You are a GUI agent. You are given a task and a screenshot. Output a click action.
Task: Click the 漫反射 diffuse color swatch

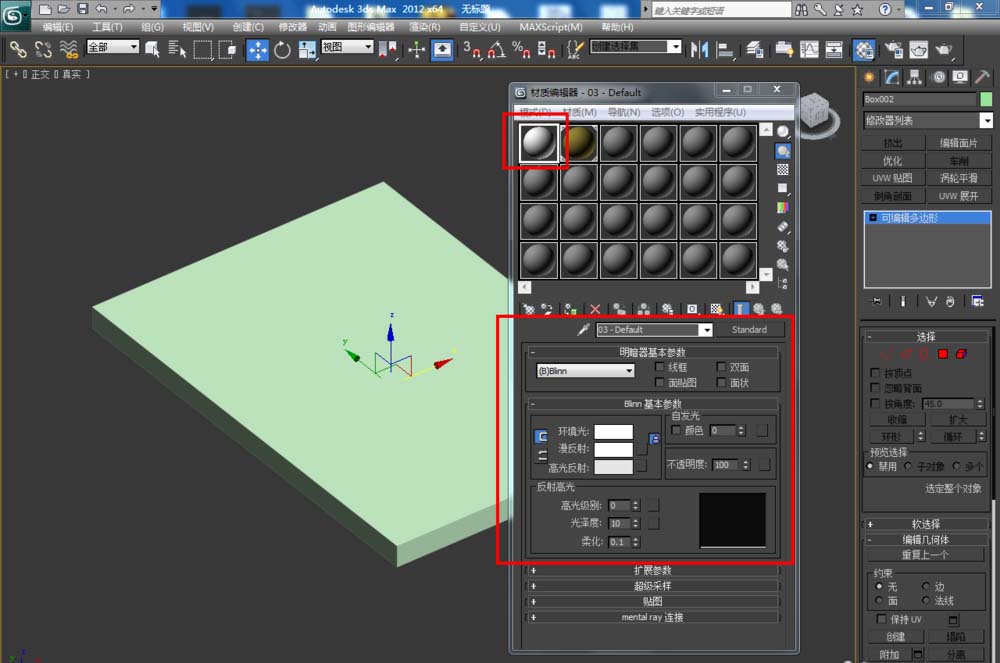(613, 449)
